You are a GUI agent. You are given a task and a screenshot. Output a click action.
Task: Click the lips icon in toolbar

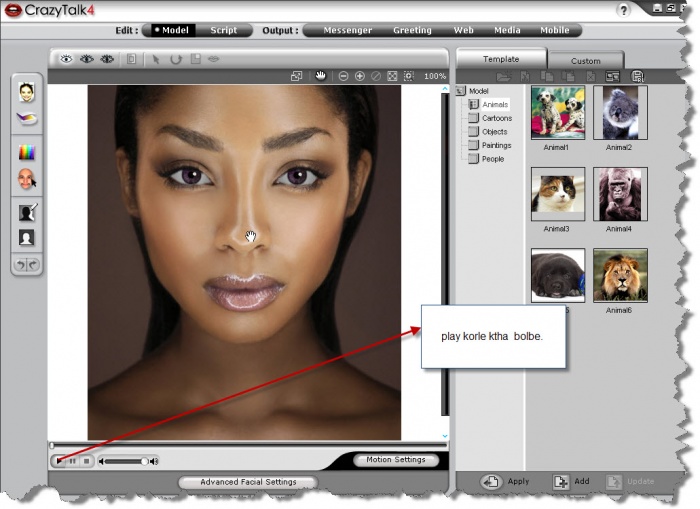213,58
